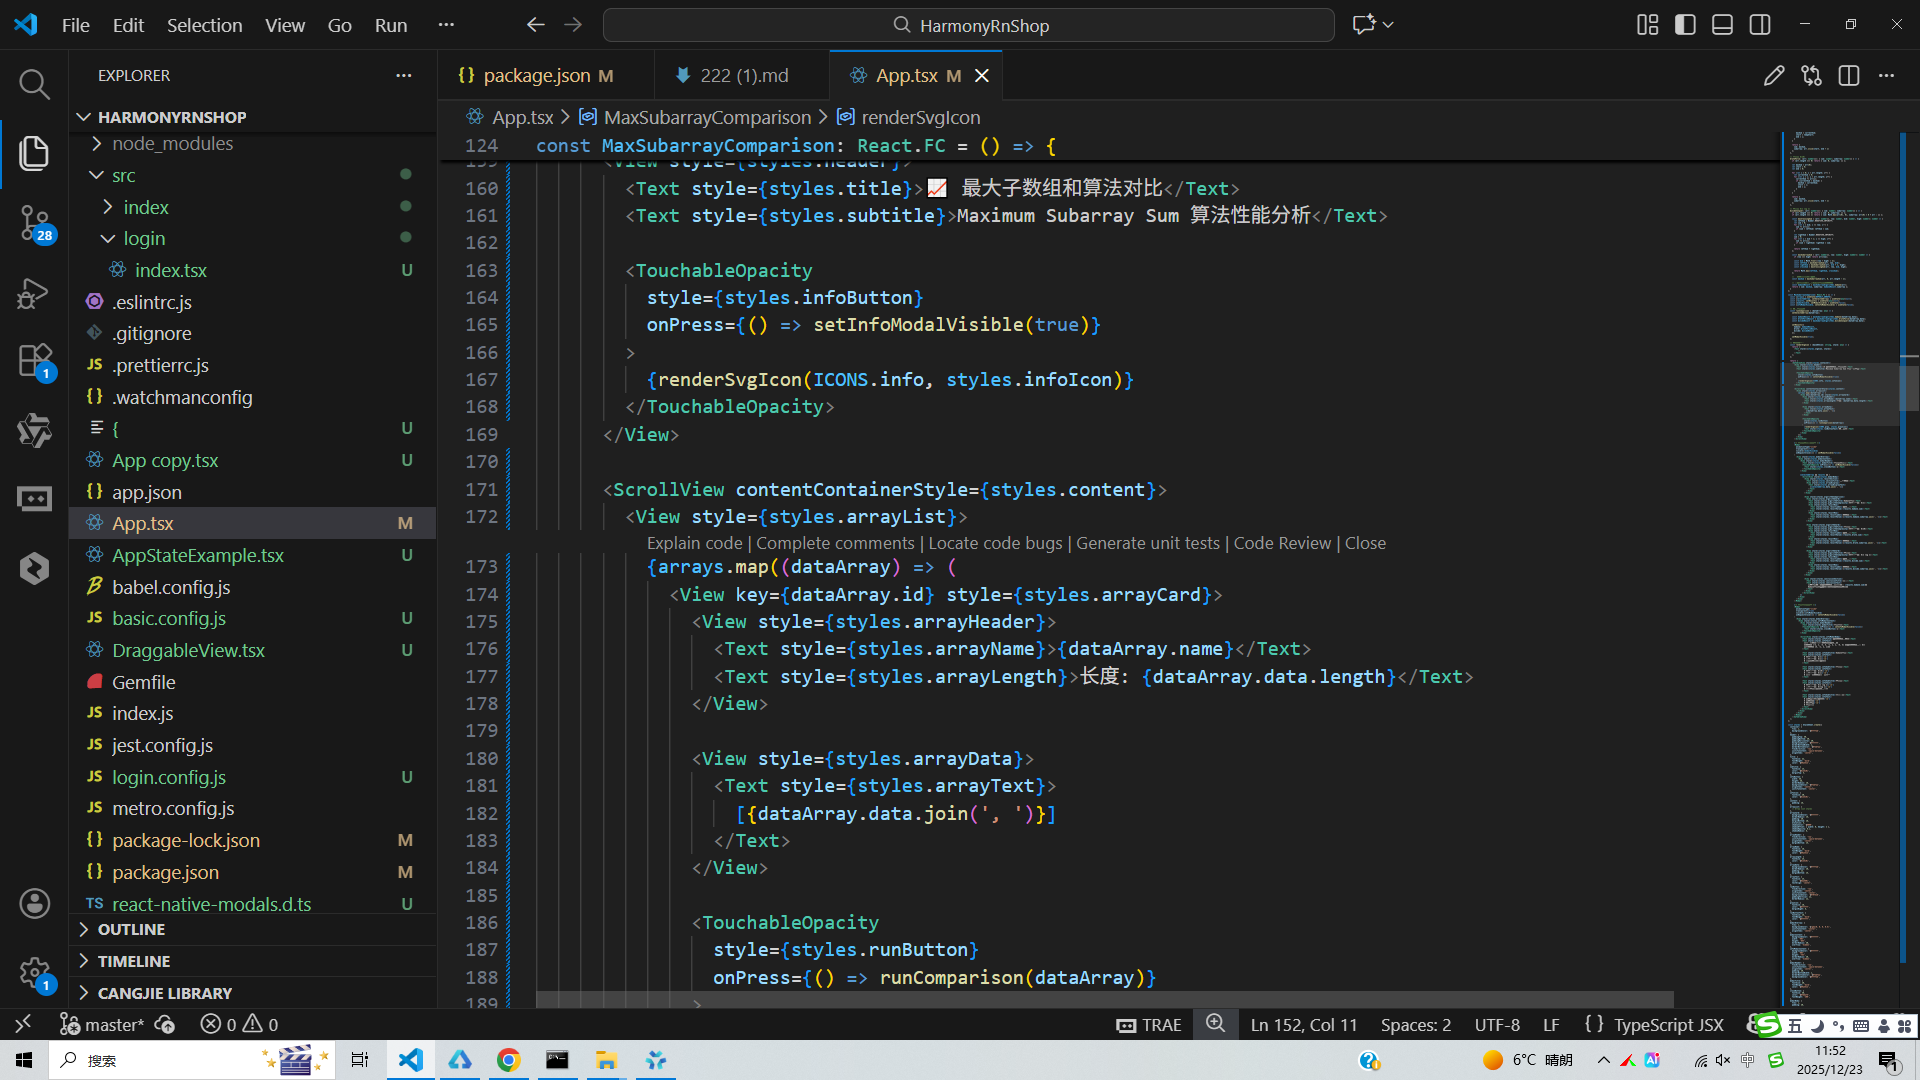Open Source Control view with 28 changes
1920x1080 pixels.
34,222
